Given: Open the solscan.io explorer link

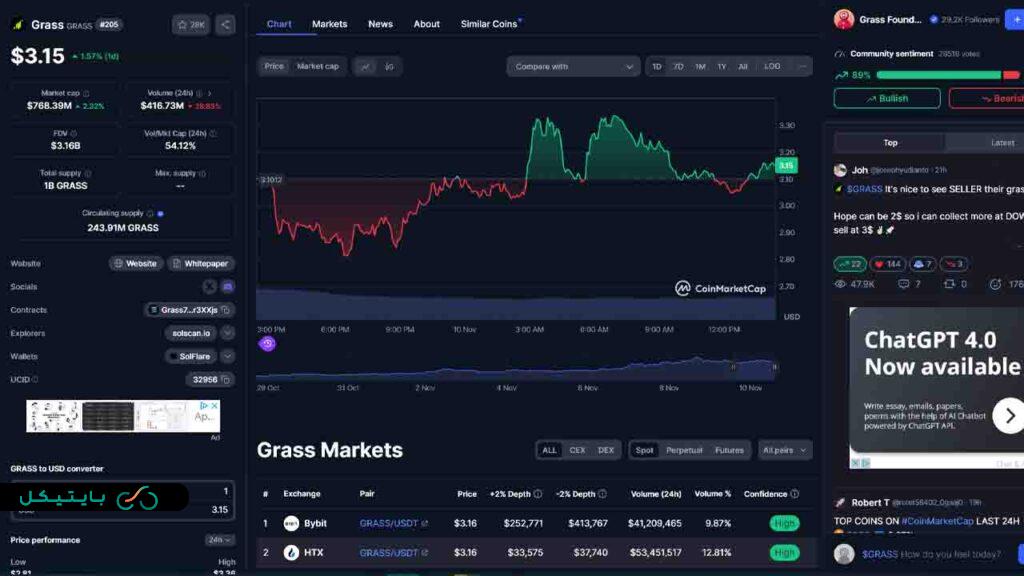Looking at the screenshot, I should [190, 333].
